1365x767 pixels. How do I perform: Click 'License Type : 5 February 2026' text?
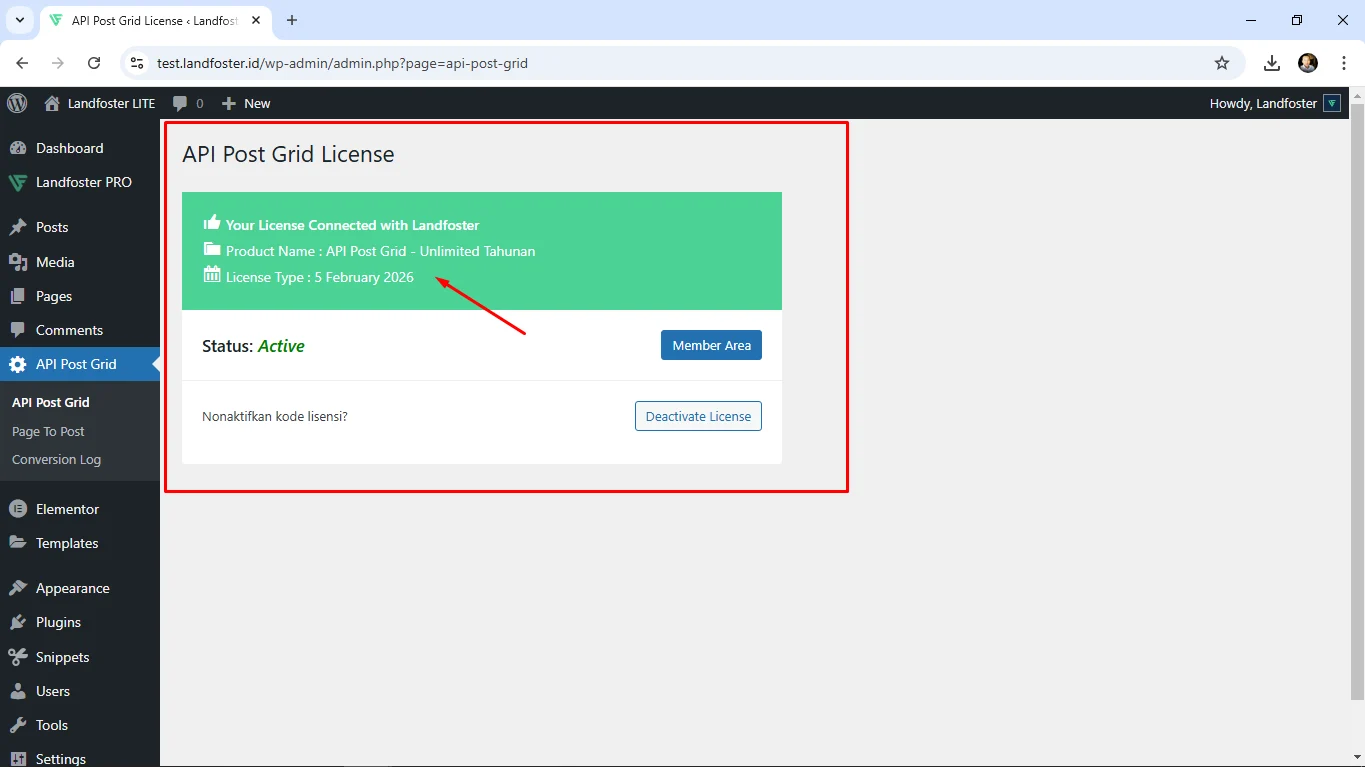[319, 277]
